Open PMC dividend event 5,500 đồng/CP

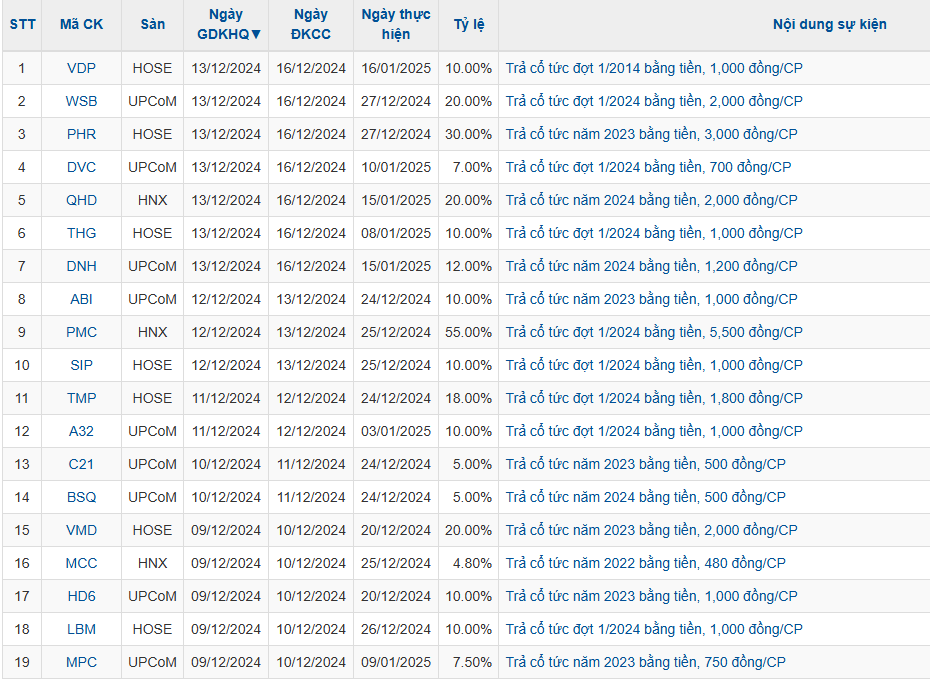653,332
